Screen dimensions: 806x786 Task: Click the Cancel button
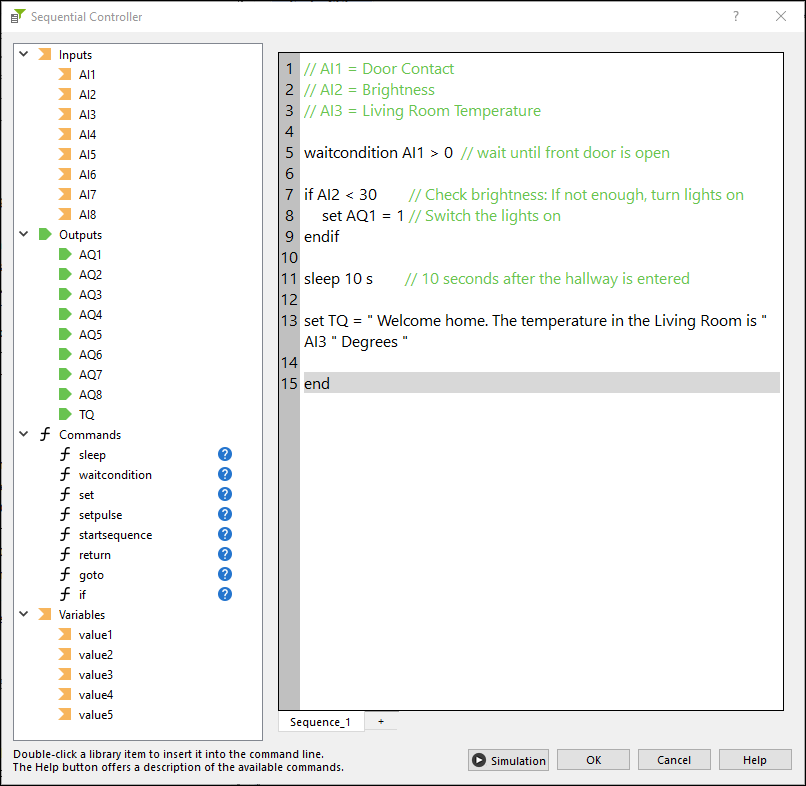pos(674,760)
